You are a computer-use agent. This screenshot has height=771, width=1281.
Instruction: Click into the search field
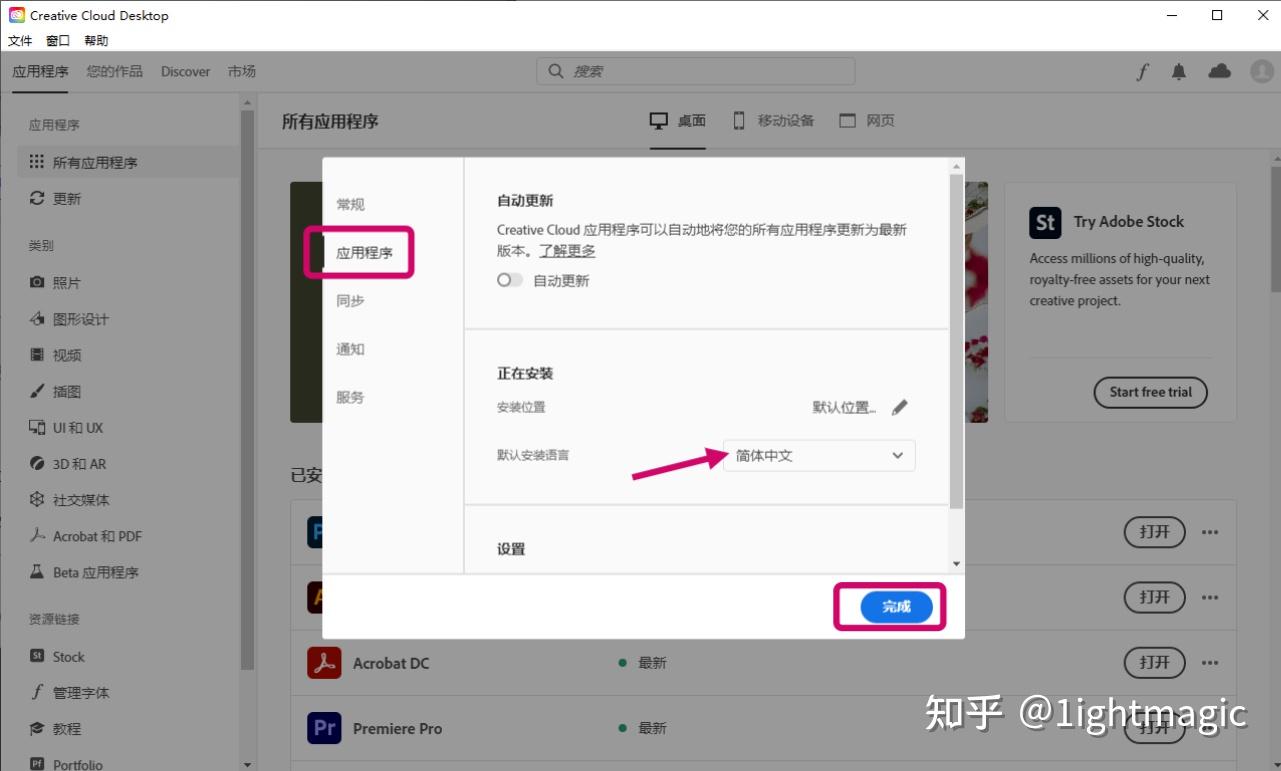(696, 71)
